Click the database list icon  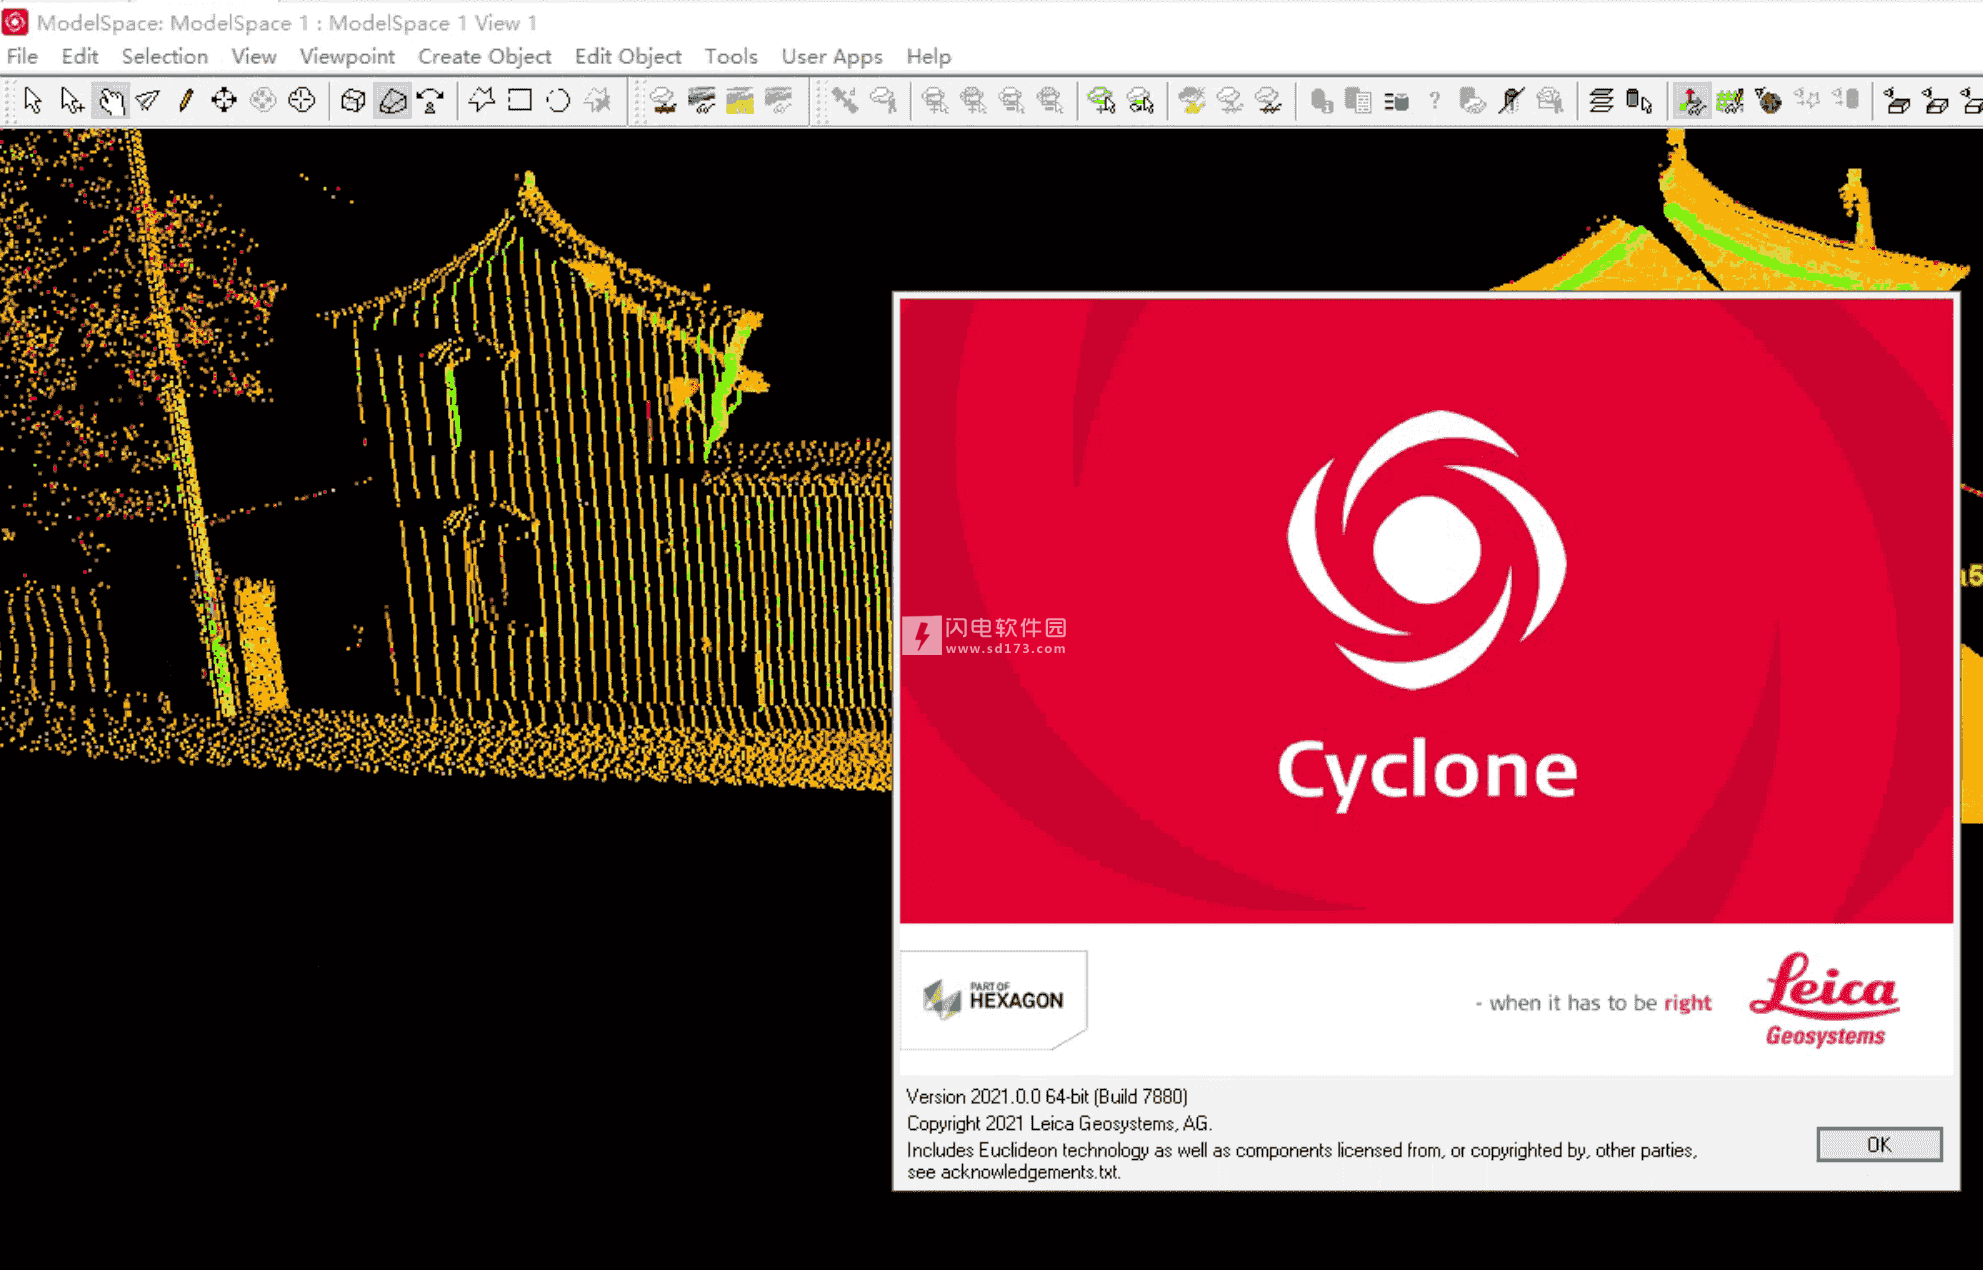point(1396,101)
